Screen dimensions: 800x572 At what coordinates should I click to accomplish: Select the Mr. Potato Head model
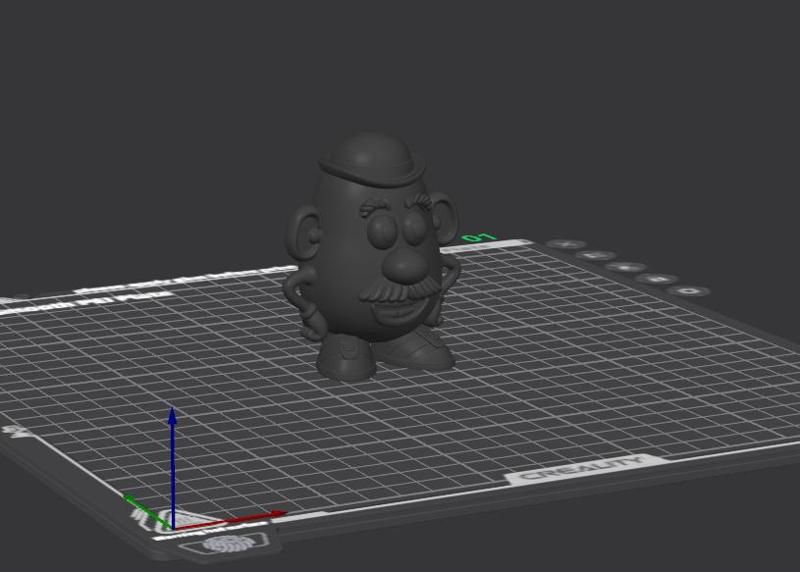[371, 258]
